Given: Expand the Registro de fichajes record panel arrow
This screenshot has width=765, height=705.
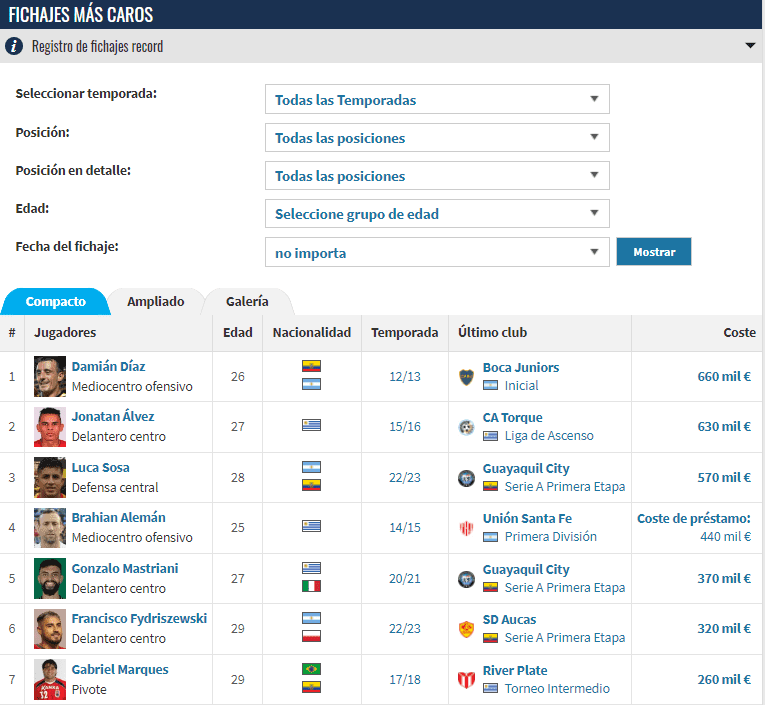Looking at the screenshot, I should click(x=750, y=46).
